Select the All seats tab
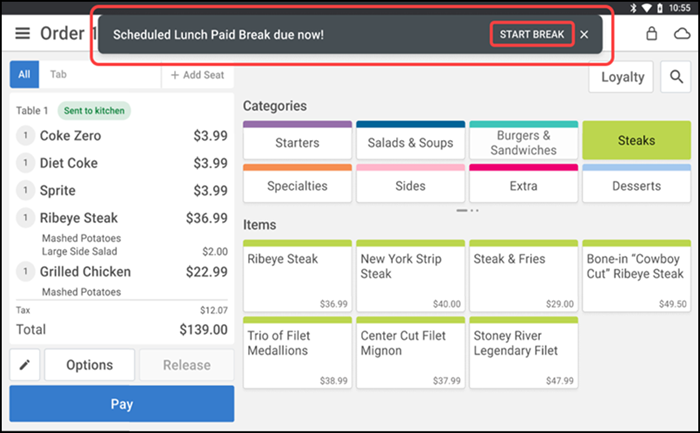The image size is (700, 433). click(24, 75)
